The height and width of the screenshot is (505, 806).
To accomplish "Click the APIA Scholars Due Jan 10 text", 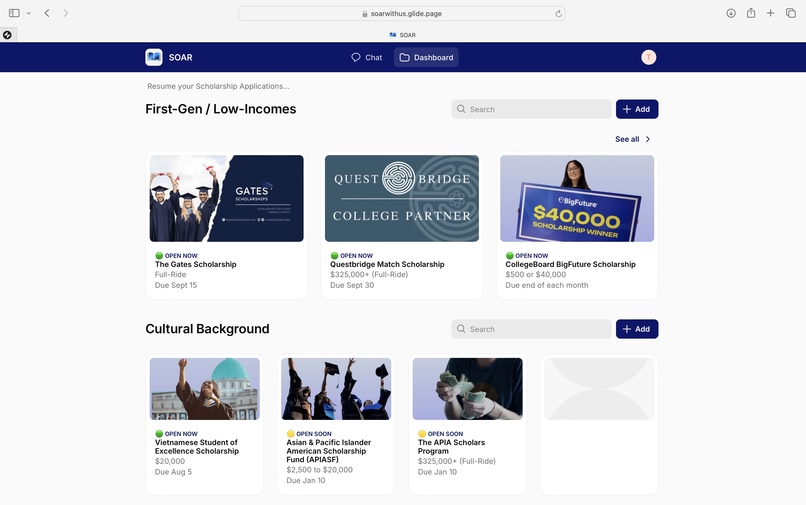I will coord(437,472).
